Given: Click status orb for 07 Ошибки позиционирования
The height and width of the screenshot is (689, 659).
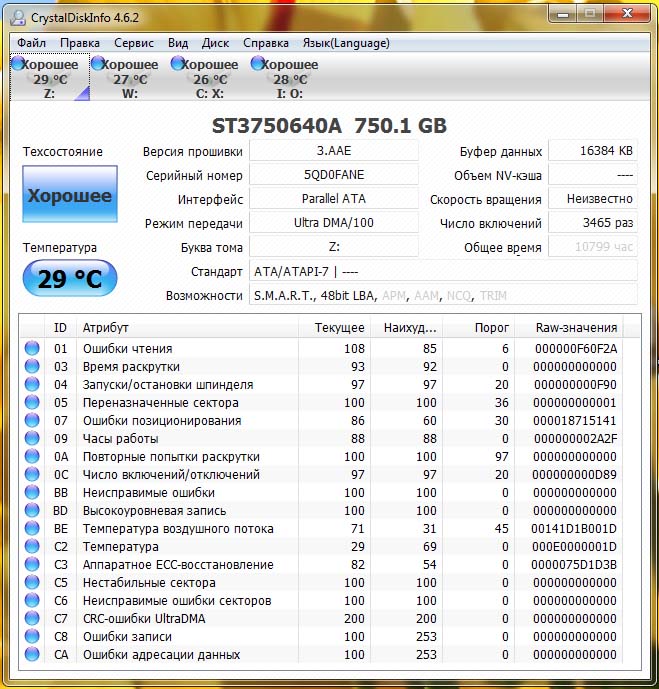Looking at the screenshot, I should 32,420.
